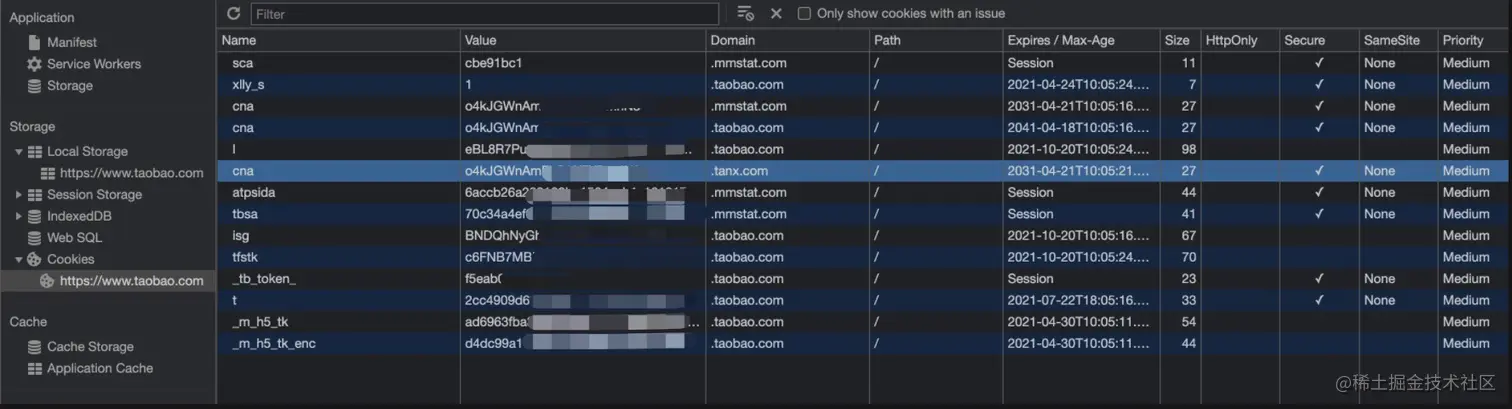Click the Application Cache grid icon

(x=35, y=368)
